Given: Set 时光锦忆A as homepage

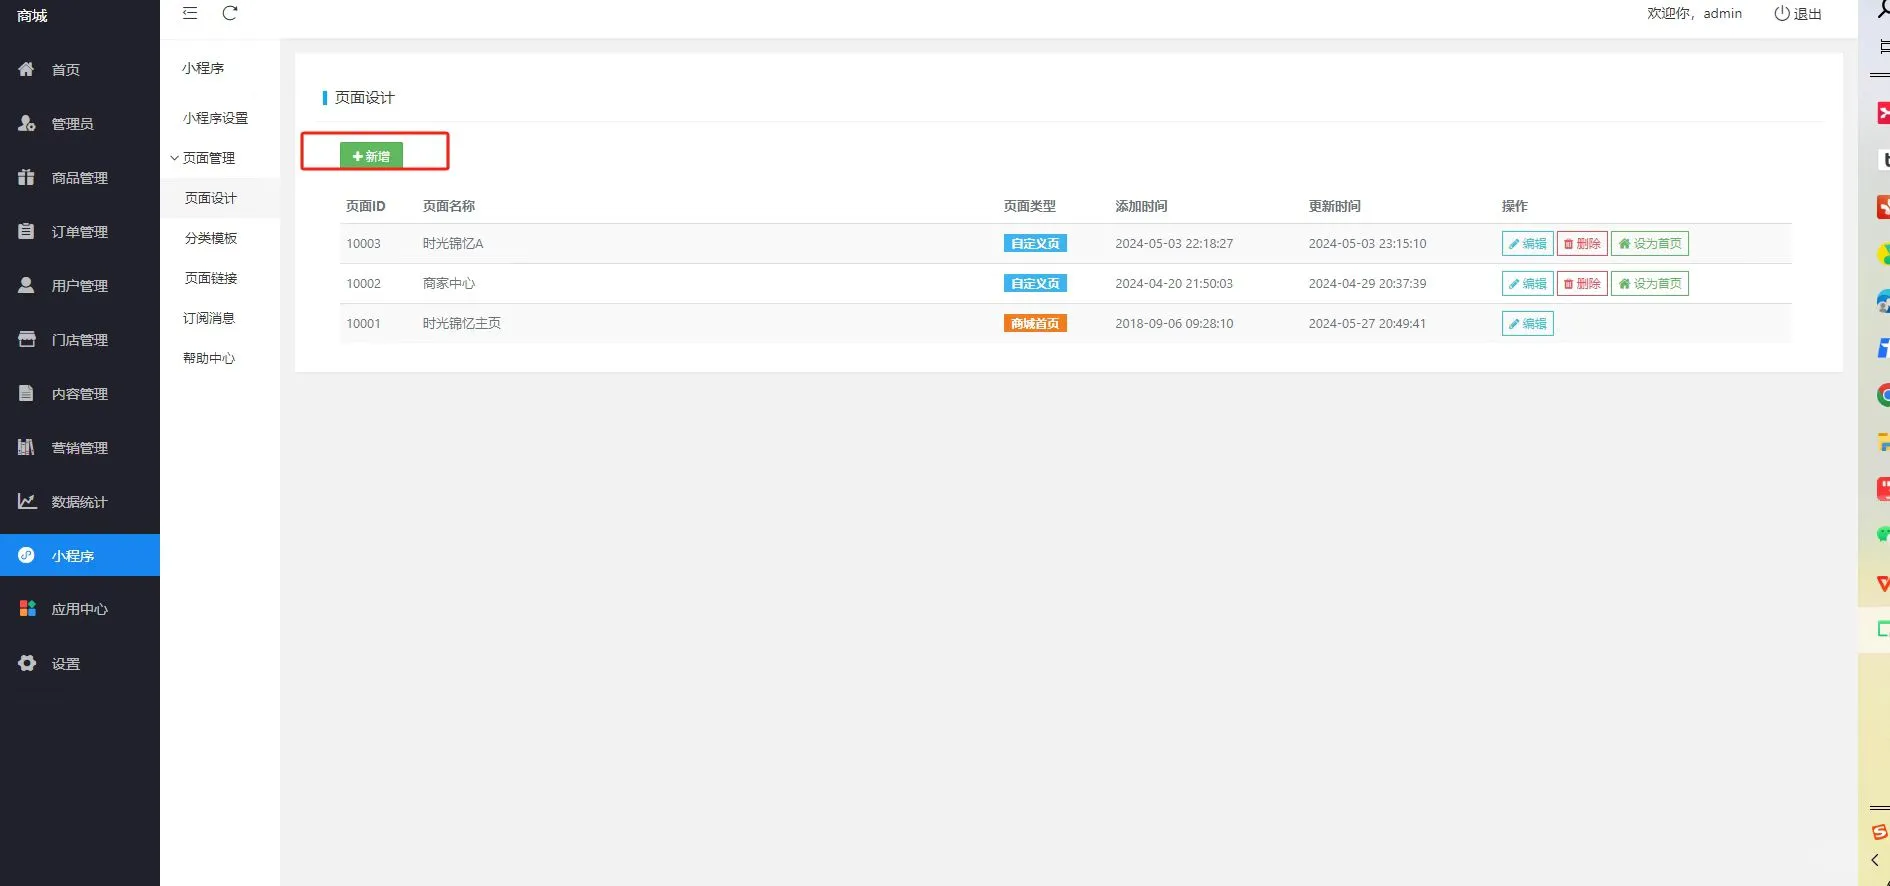Looking at the screenshot, I should tap(1649, 243).
